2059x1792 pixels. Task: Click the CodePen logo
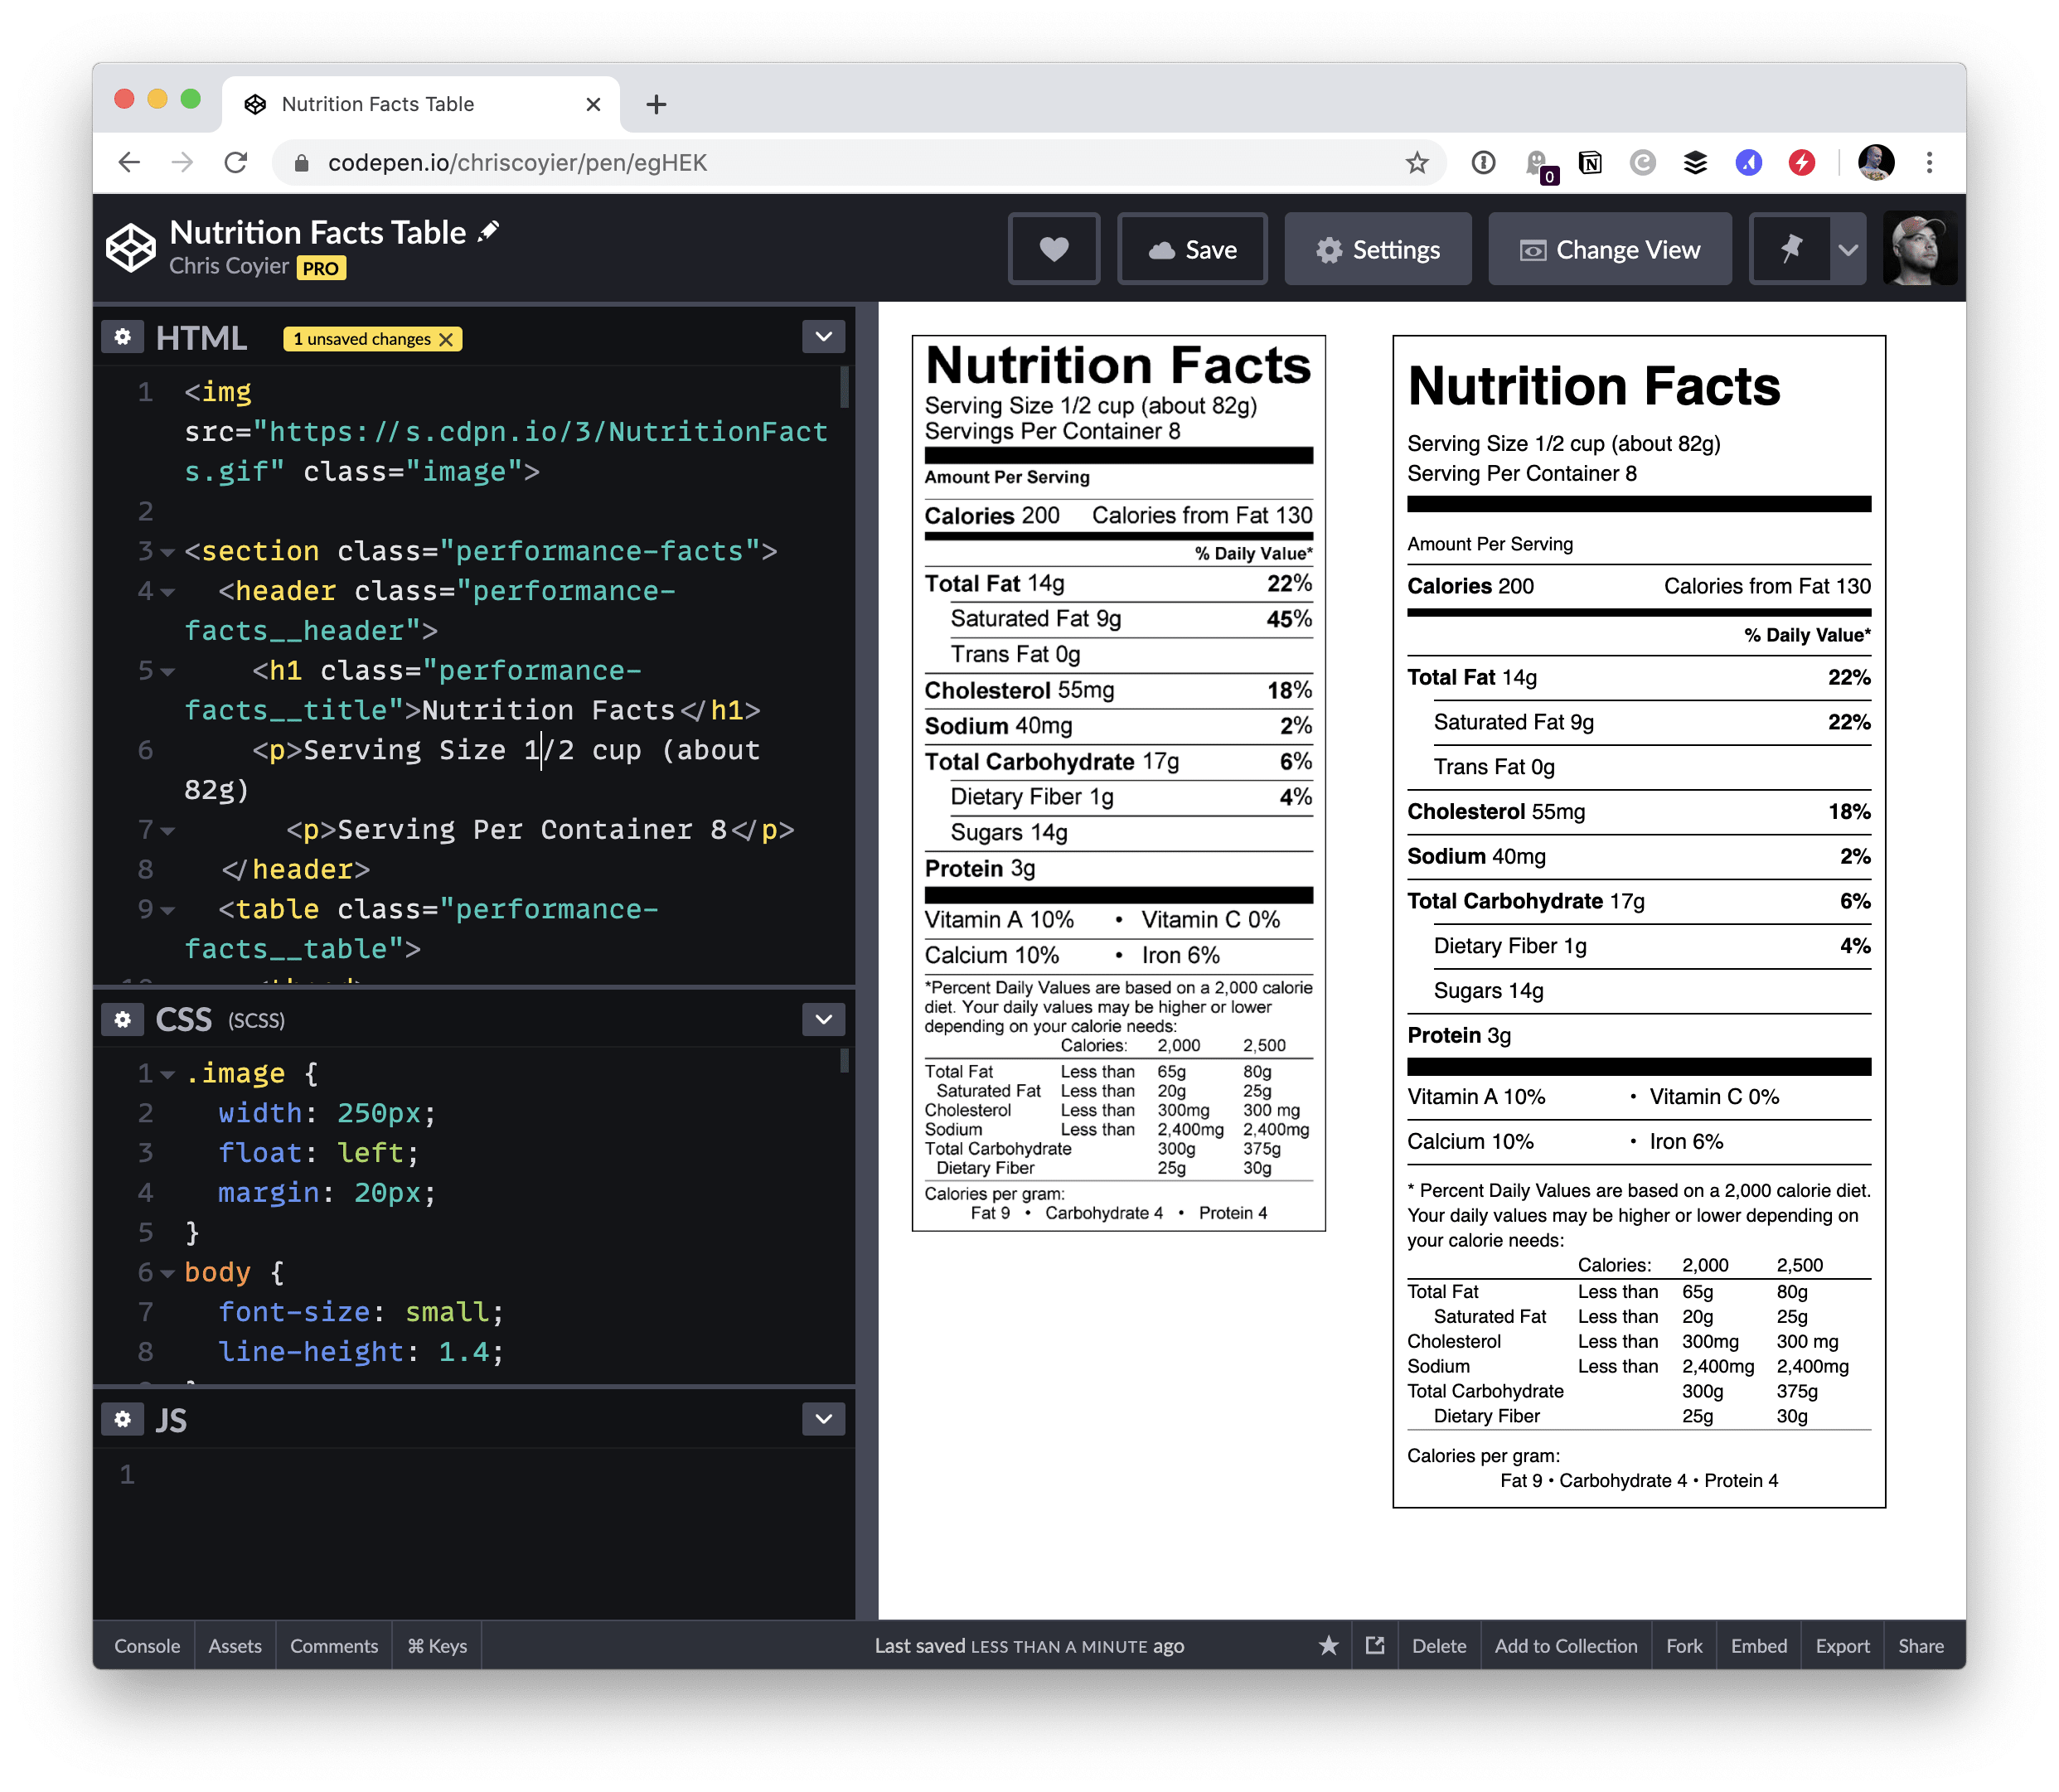pyautogui.click(x=131, y=248)
